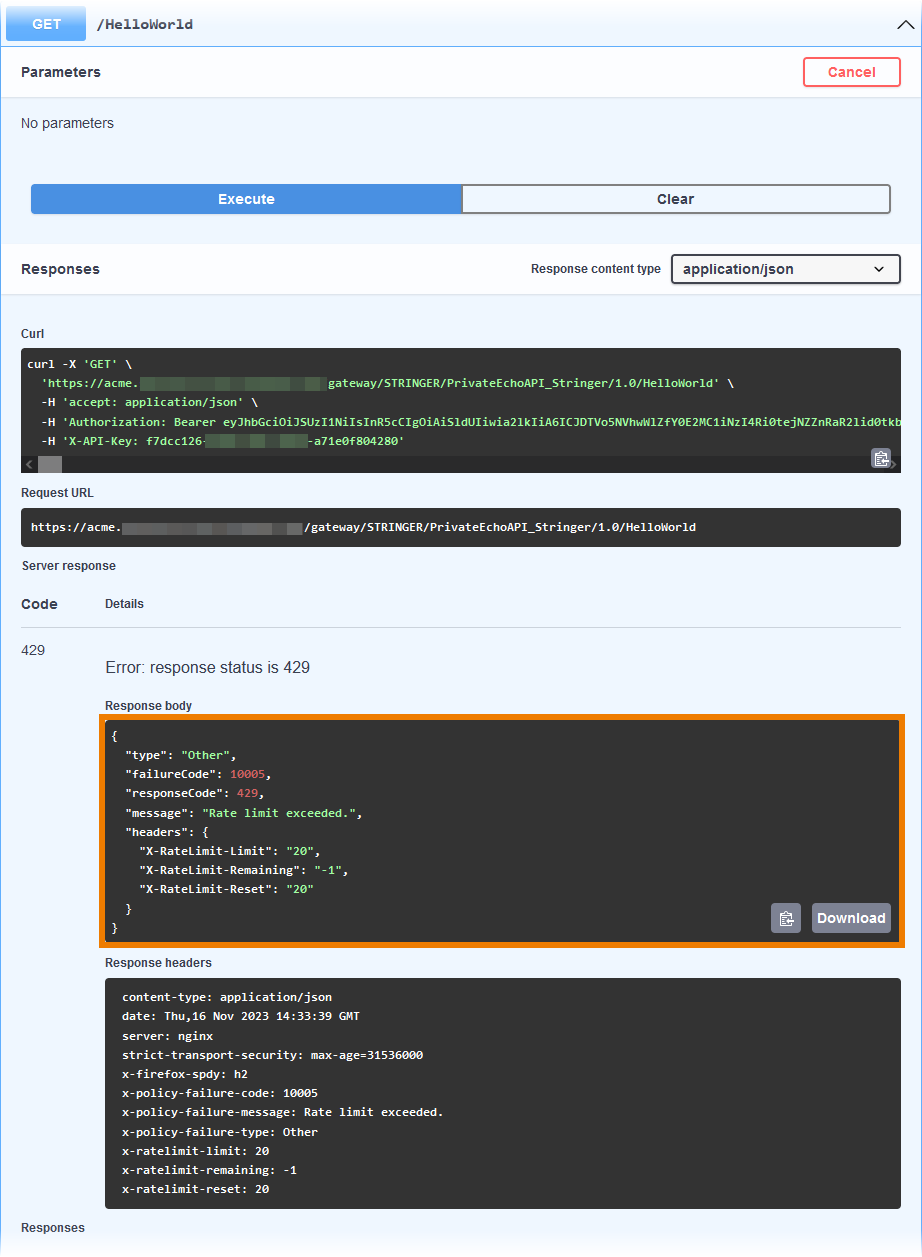Click the curl box horizontal scrollbar thumb
Viewport: 922px width, 1257px height.
50,464
